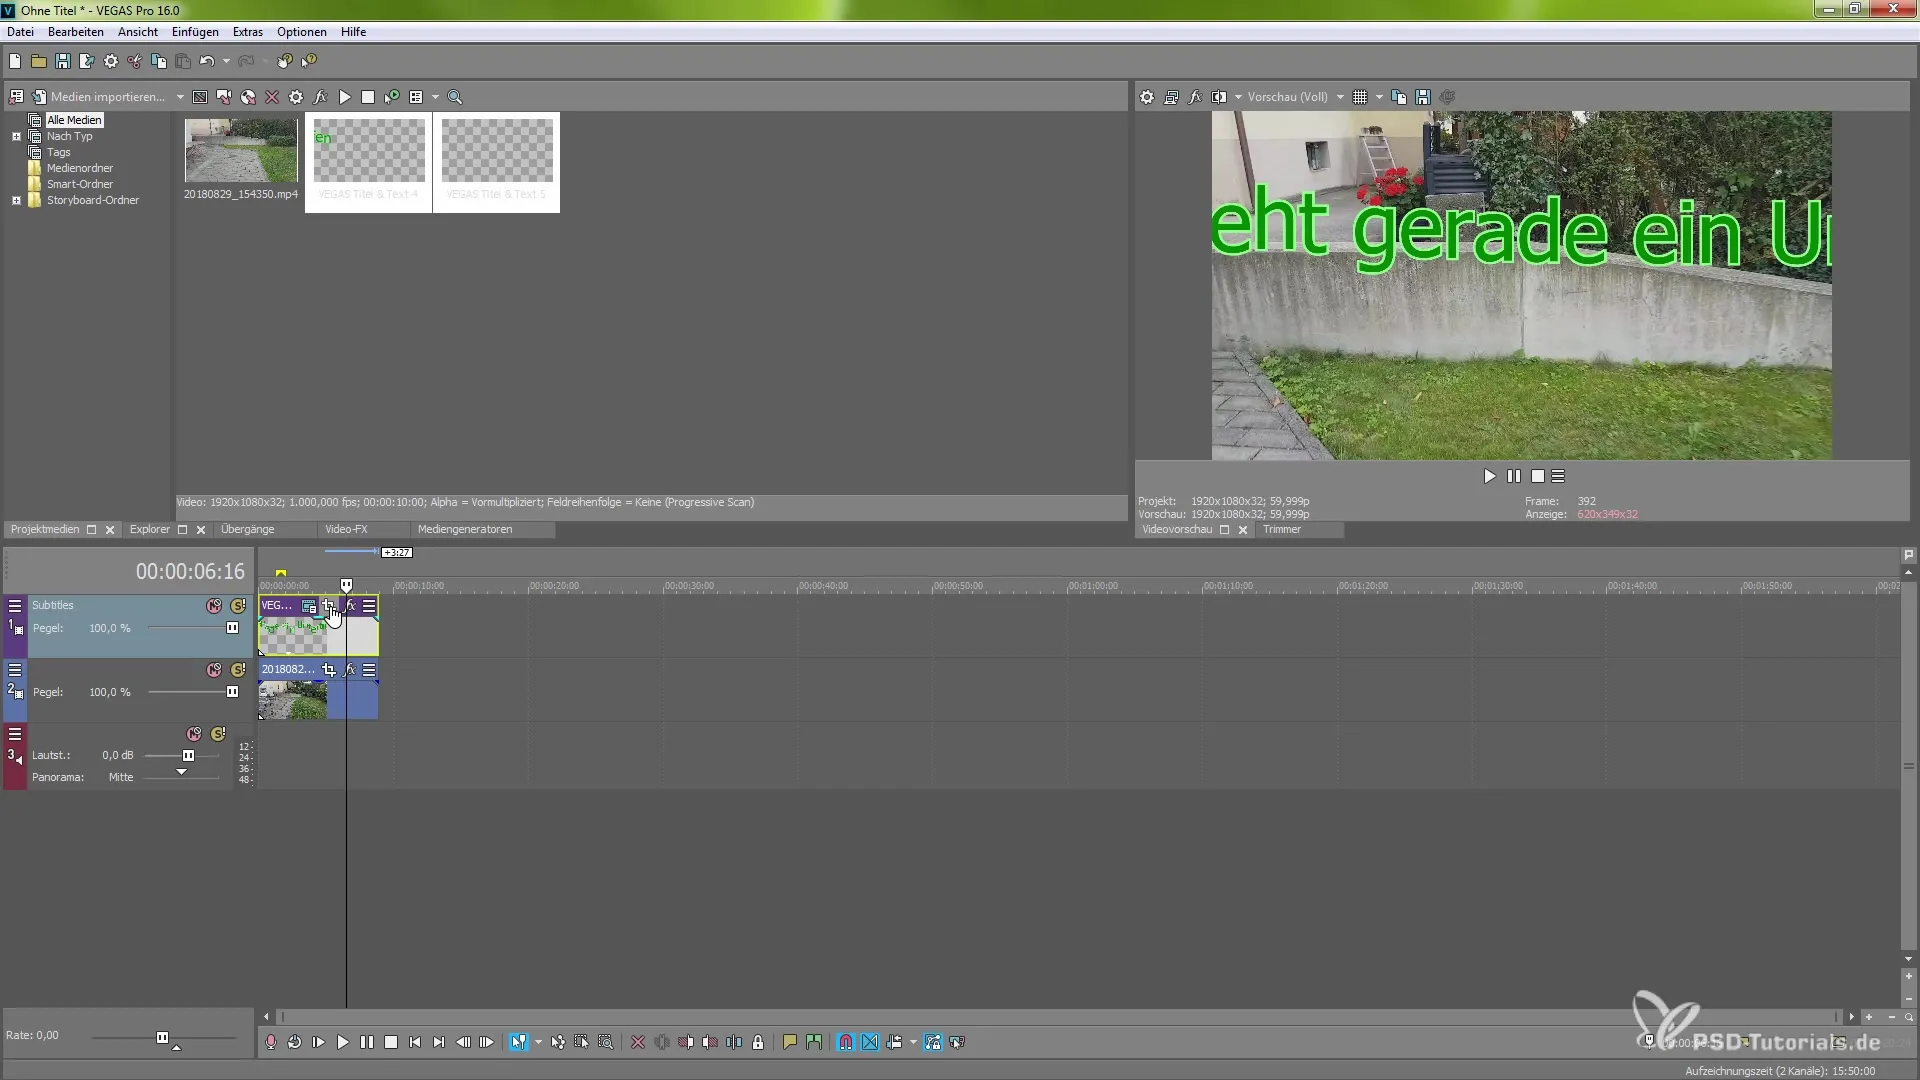Open the Vorschau (Voll) quality dropdown

click(1340, 97)
